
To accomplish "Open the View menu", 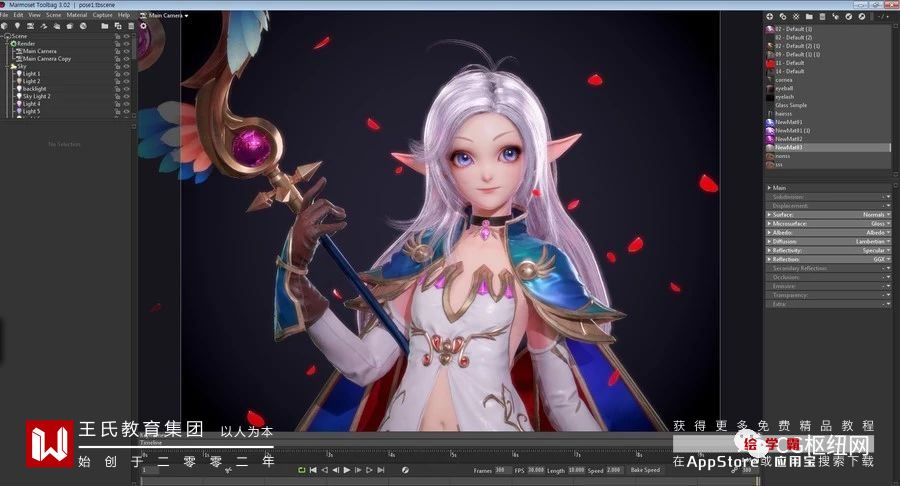I will 34,15.
